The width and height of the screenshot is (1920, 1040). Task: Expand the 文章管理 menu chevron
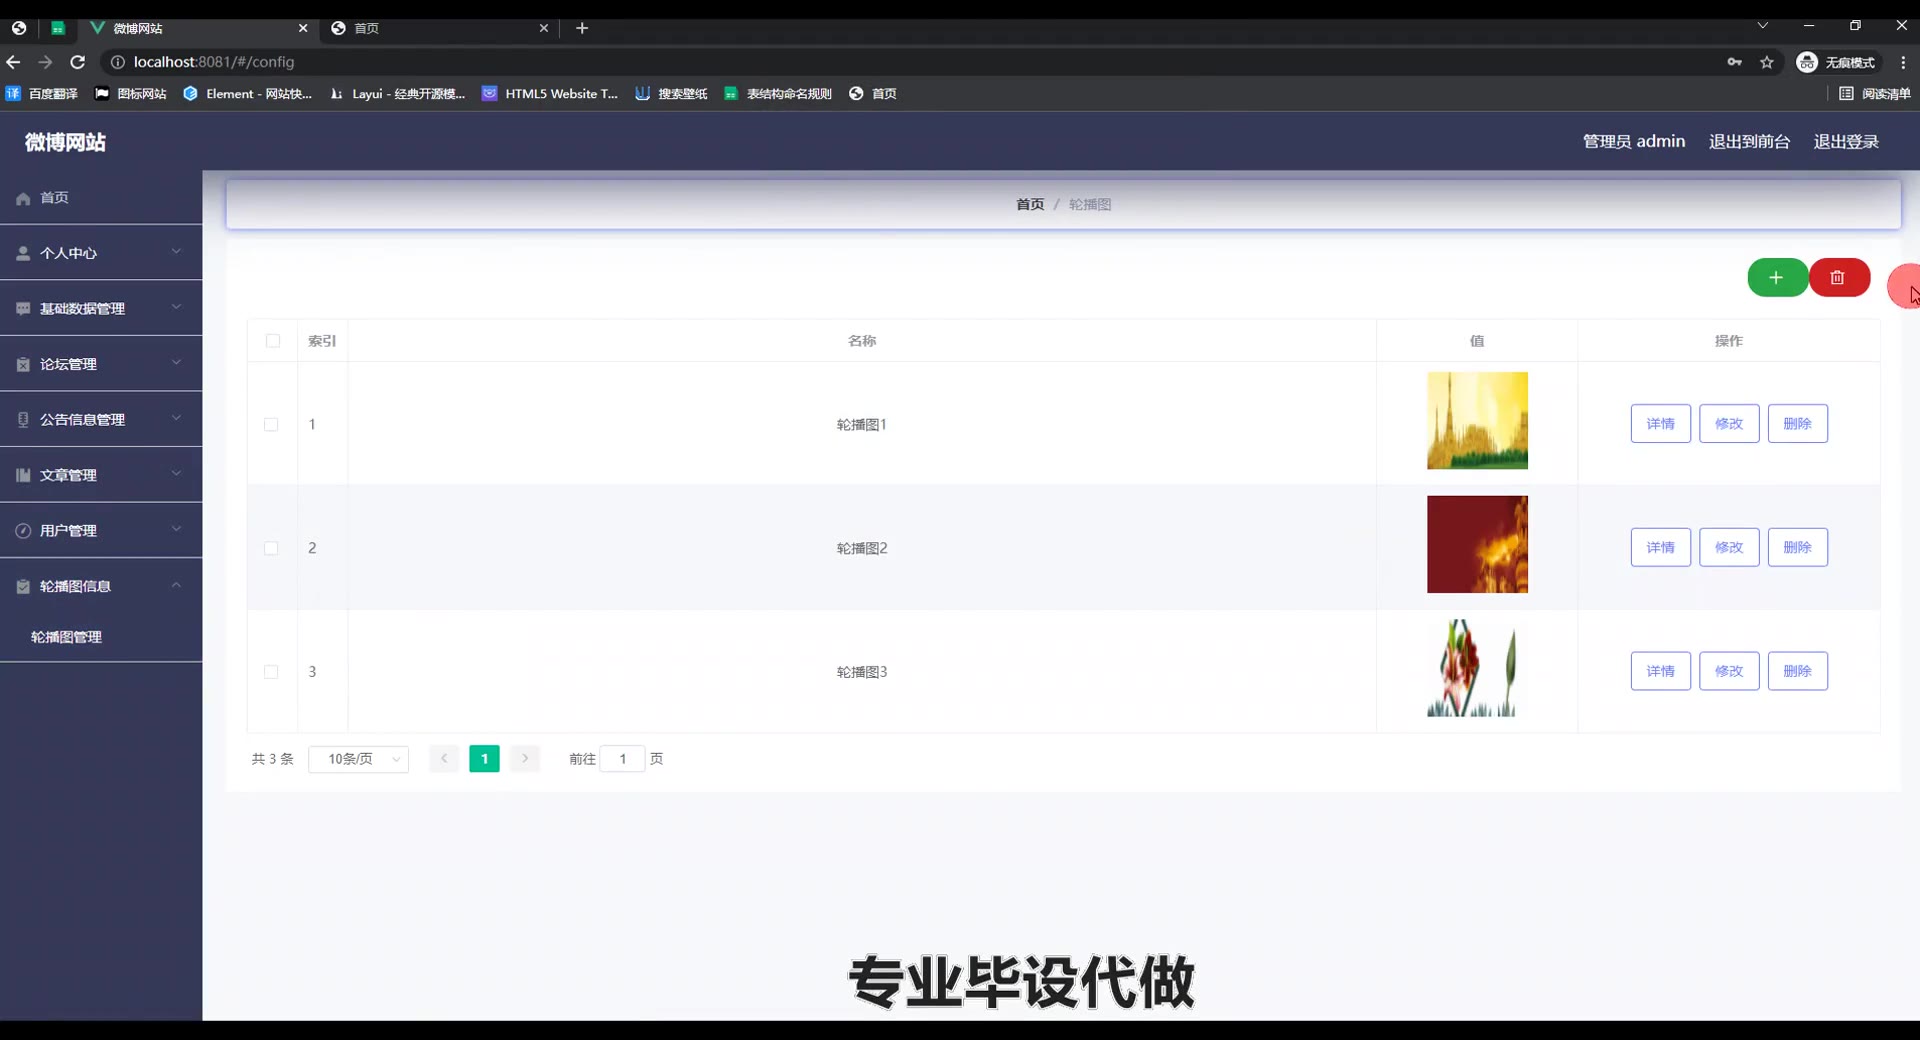176,474
